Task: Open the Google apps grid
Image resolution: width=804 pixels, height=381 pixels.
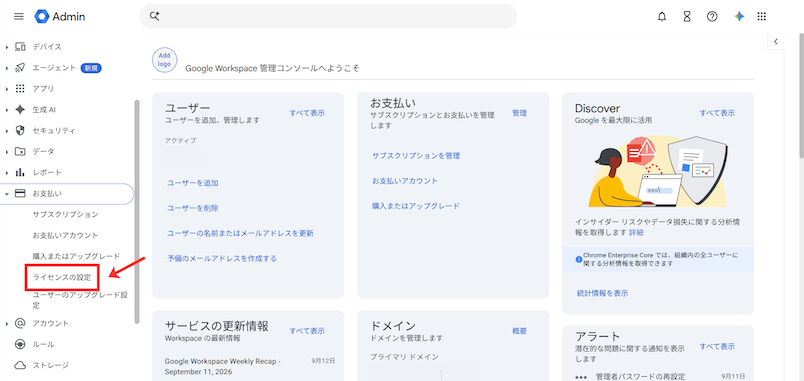Action: [x=761, y=16]
